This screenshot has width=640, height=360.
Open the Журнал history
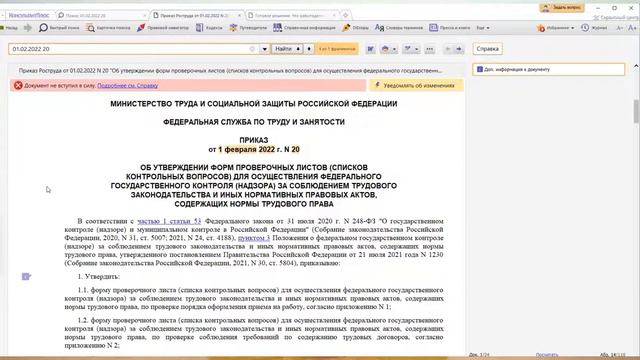(594, 28)
